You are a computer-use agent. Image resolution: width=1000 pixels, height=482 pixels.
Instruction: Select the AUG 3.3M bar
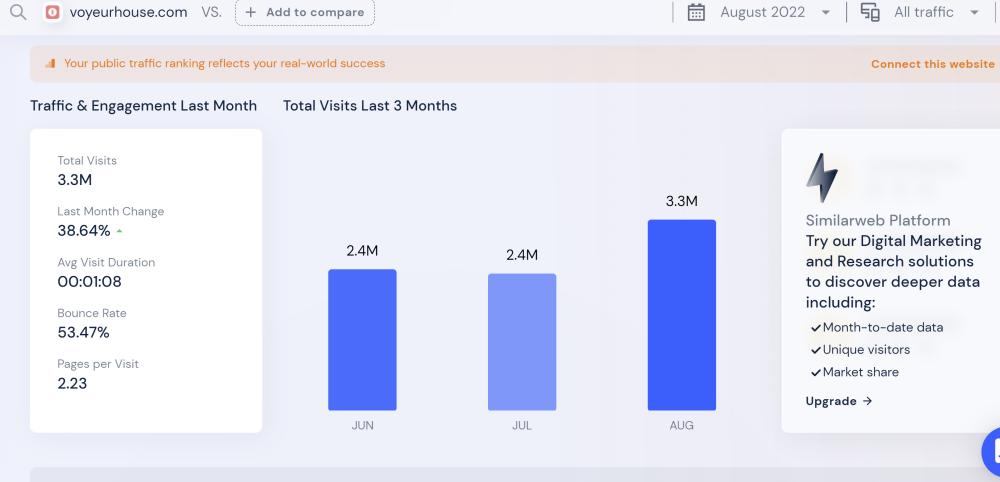(x=681, y=315)
